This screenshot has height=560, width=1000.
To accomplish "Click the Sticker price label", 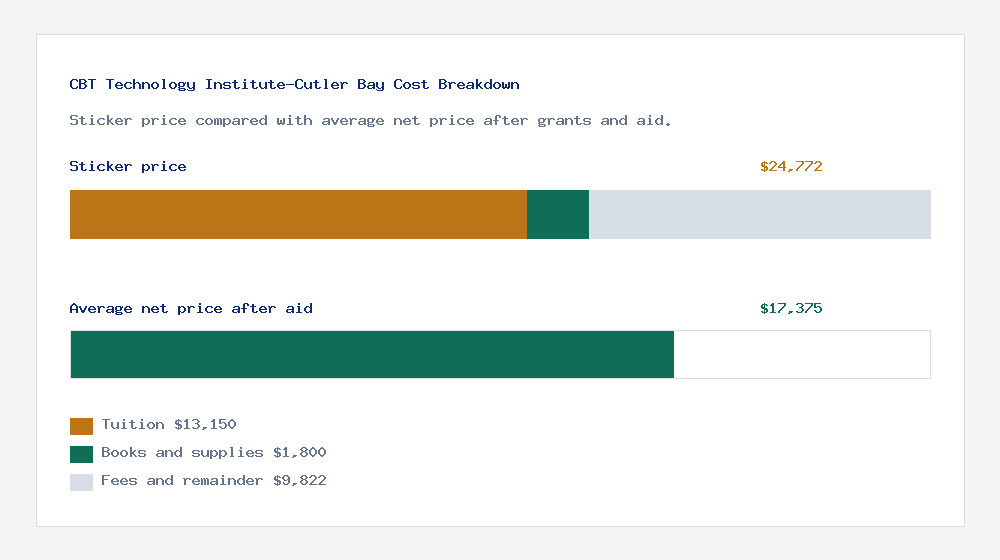I will pyautogui.click(x=128, y=166).
